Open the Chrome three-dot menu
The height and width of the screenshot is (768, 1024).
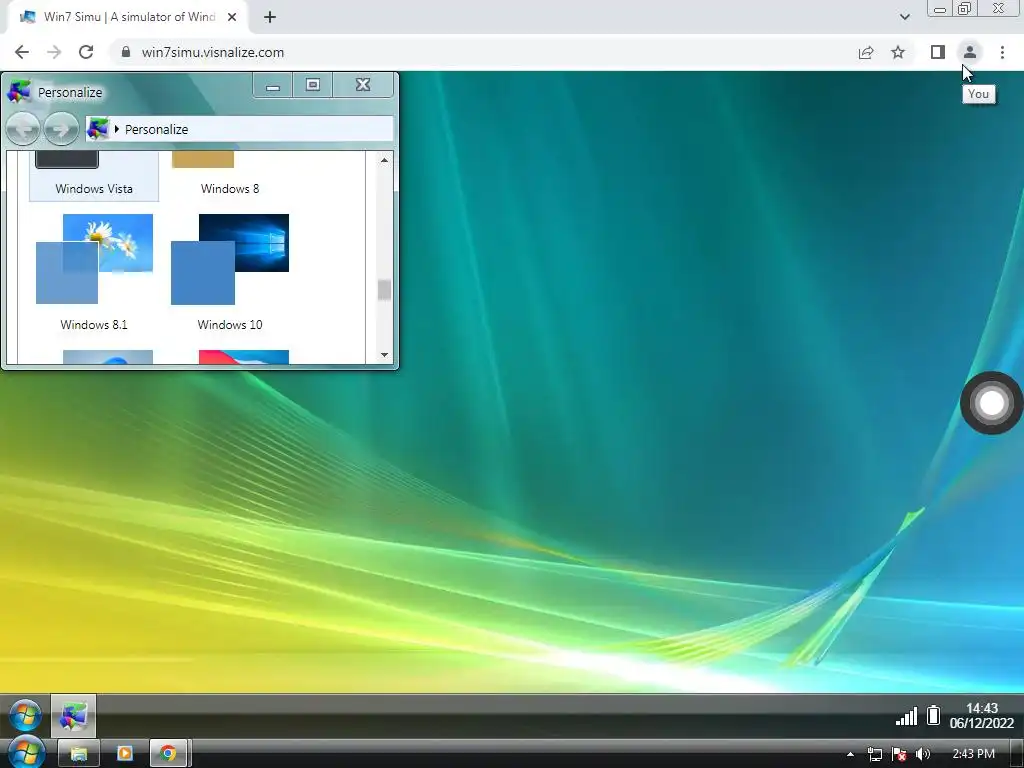point(1002,52)
